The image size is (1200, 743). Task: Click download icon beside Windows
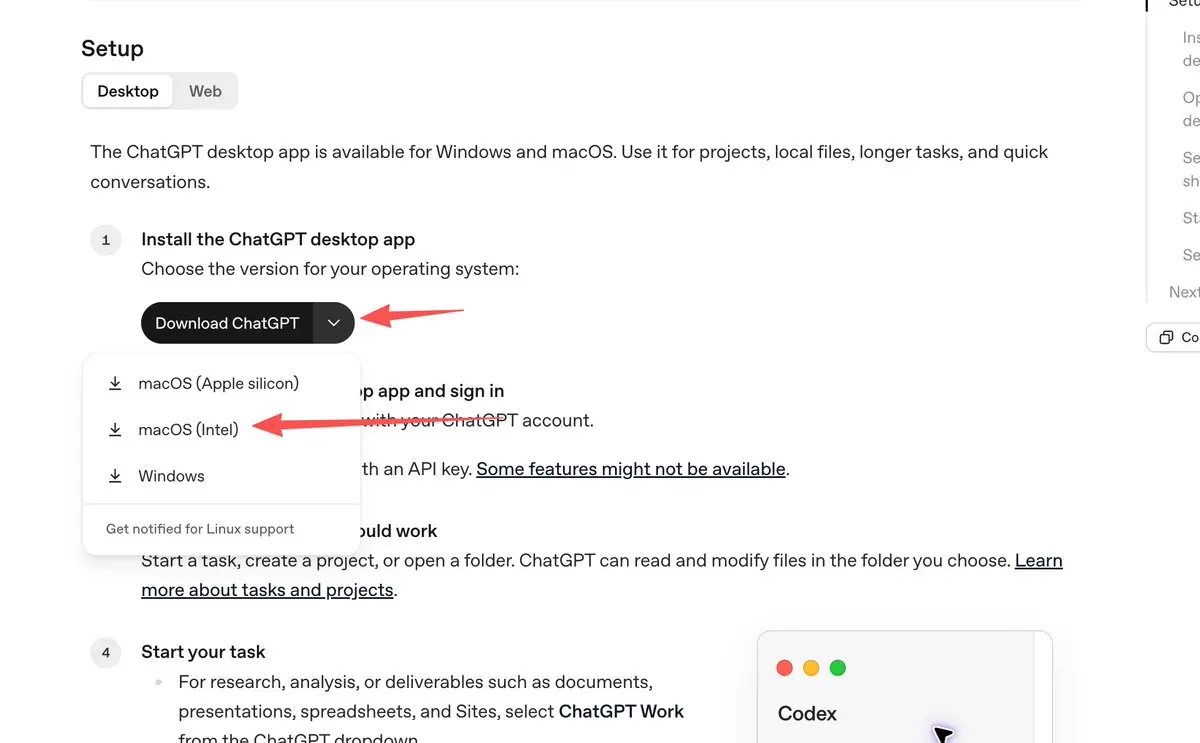pos(115,476)
